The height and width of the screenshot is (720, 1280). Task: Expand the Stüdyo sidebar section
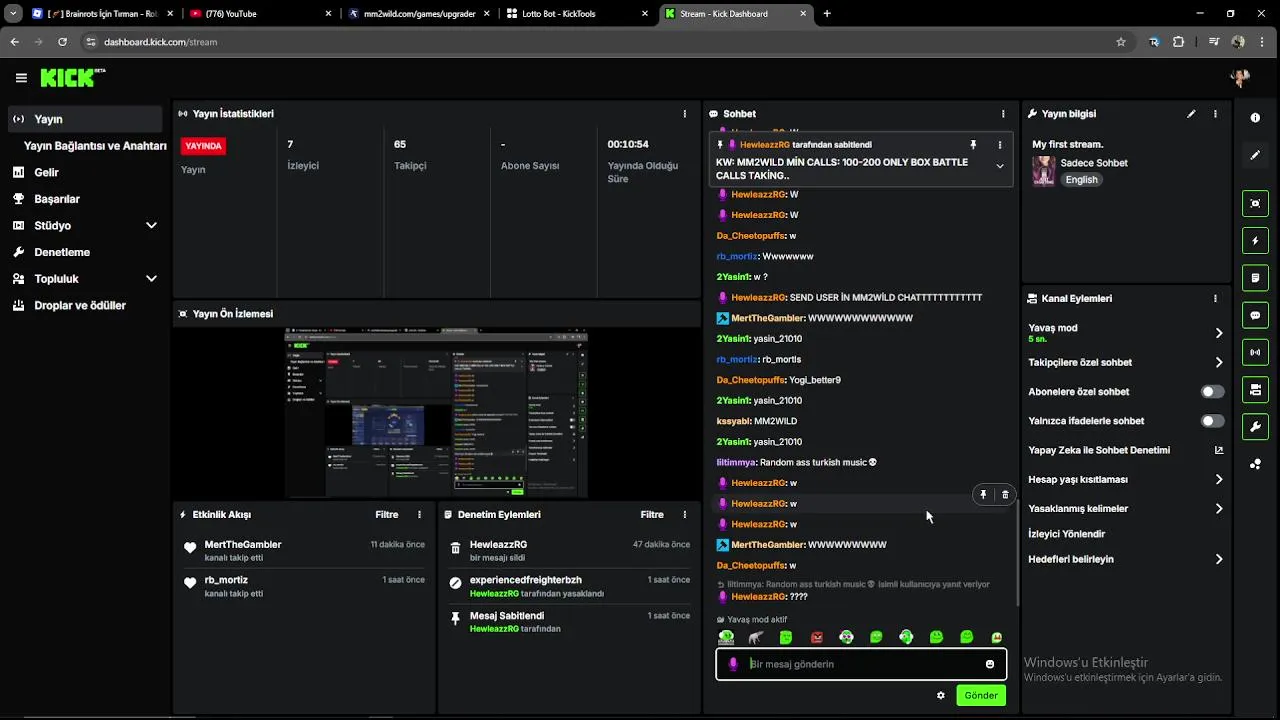coord(151,226)
